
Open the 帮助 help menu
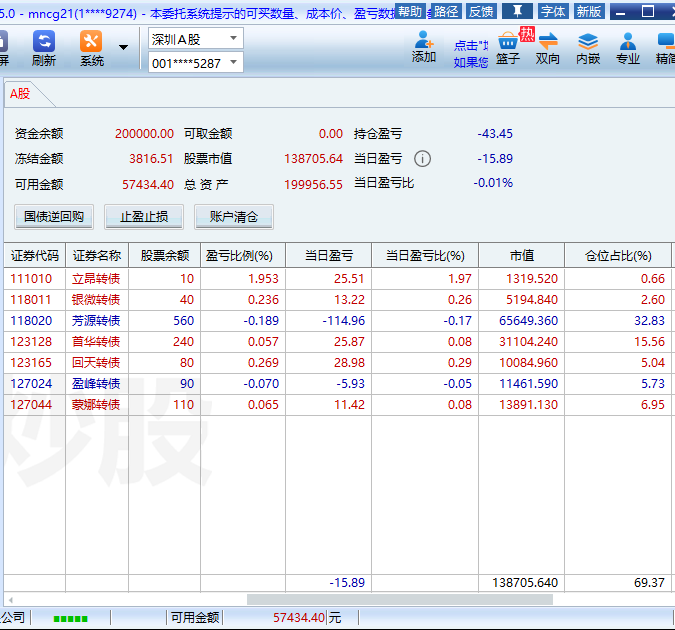click(410, 11)
